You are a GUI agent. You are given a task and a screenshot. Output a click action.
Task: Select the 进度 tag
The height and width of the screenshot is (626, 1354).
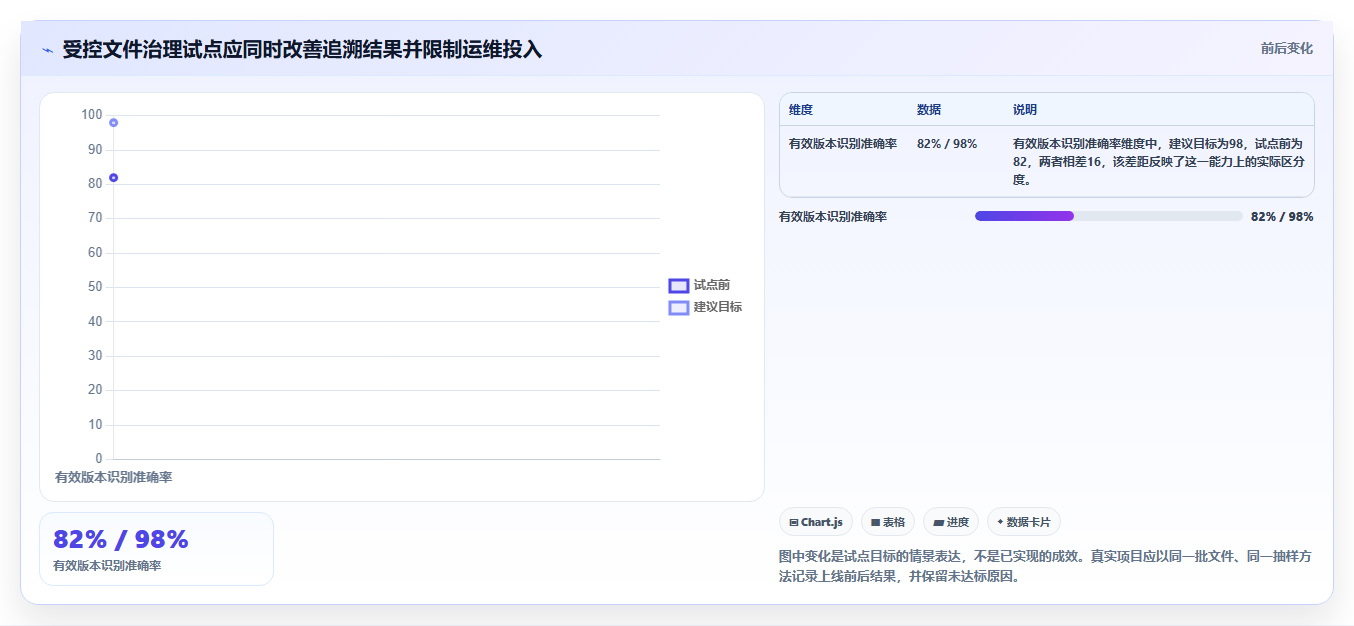pos(951,522)
